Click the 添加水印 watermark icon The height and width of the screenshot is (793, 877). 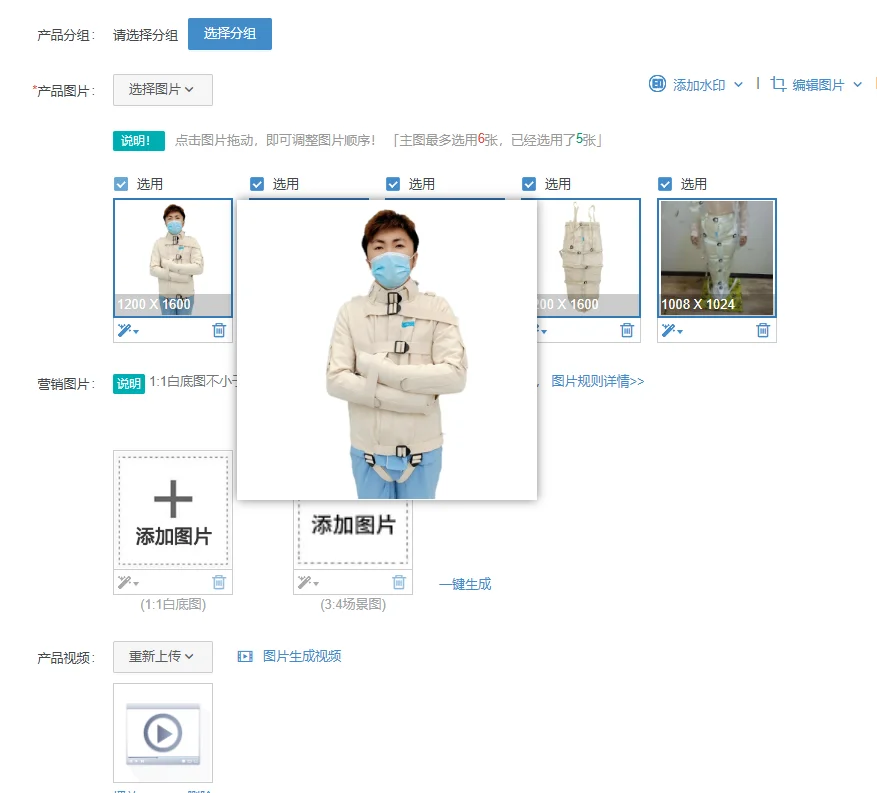[657, 84]
